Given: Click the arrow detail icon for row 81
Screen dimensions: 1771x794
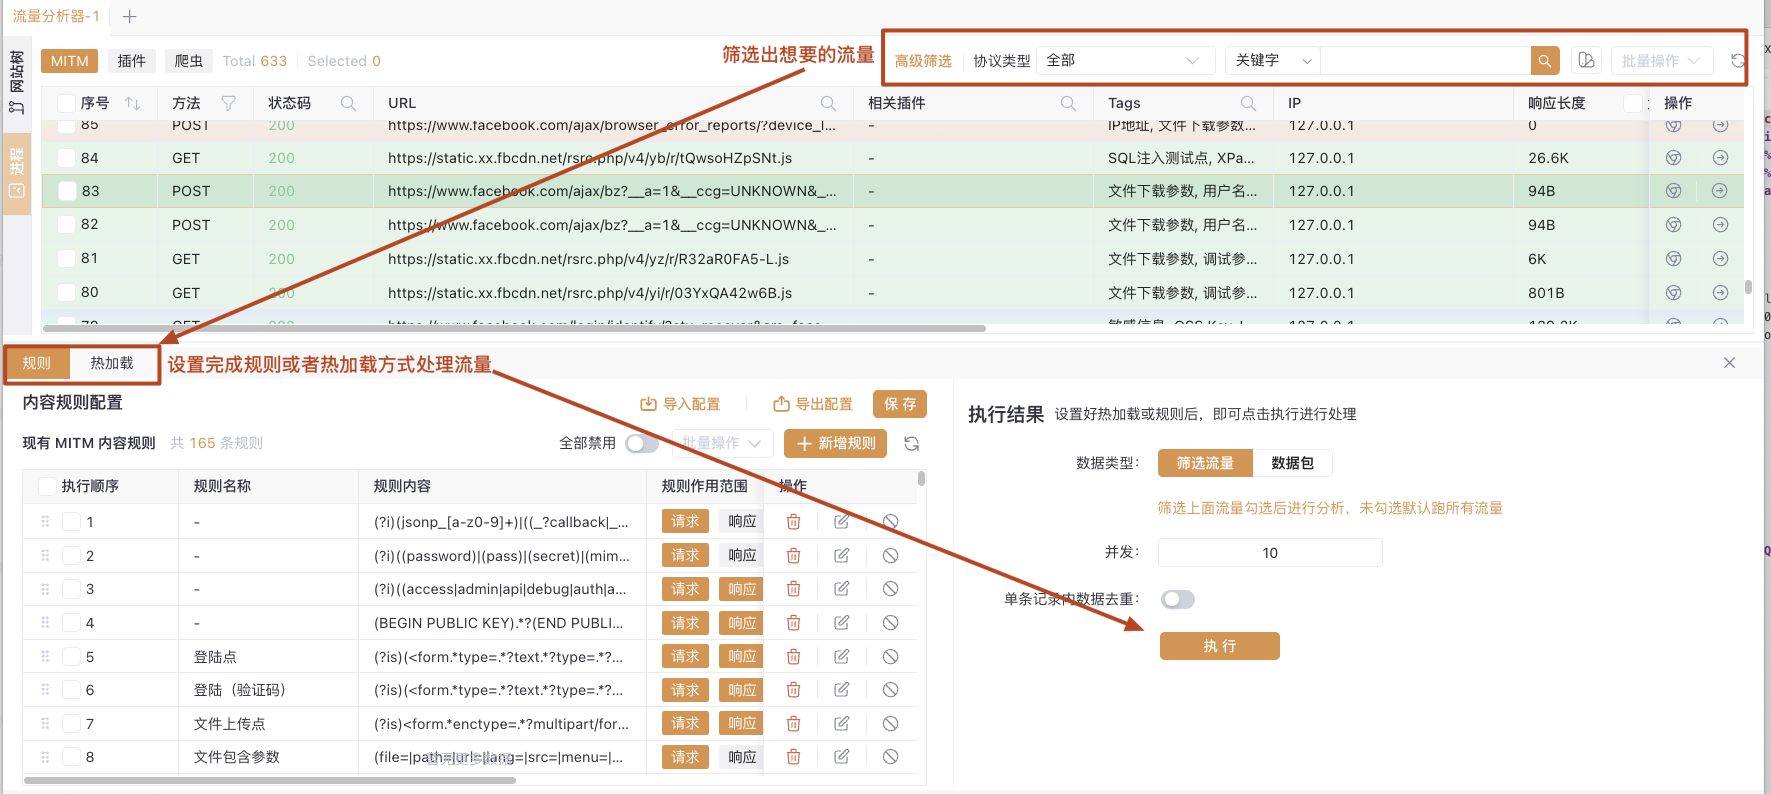Looking at the screenshot, I should coord(1720,259).
